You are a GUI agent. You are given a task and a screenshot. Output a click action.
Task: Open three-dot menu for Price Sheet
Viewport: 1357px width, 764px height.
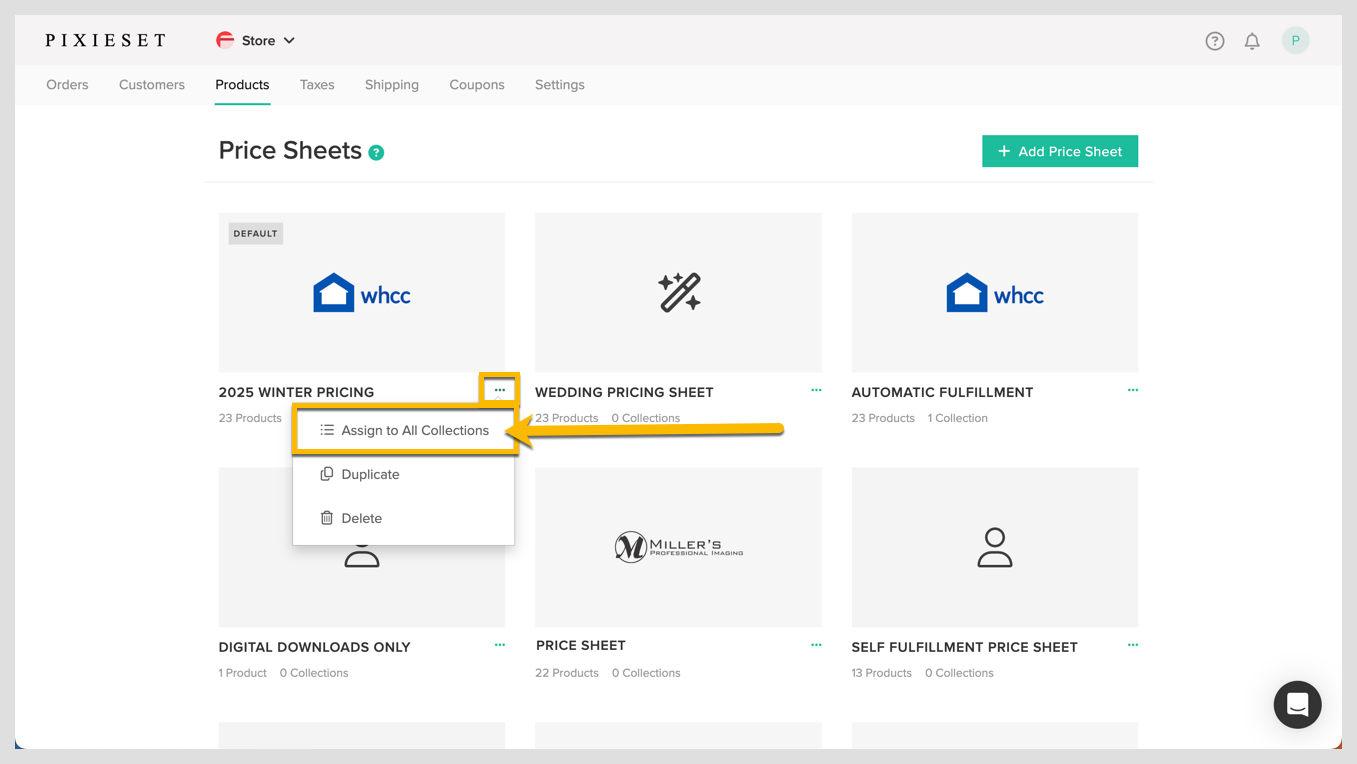[x=816, y=645]
